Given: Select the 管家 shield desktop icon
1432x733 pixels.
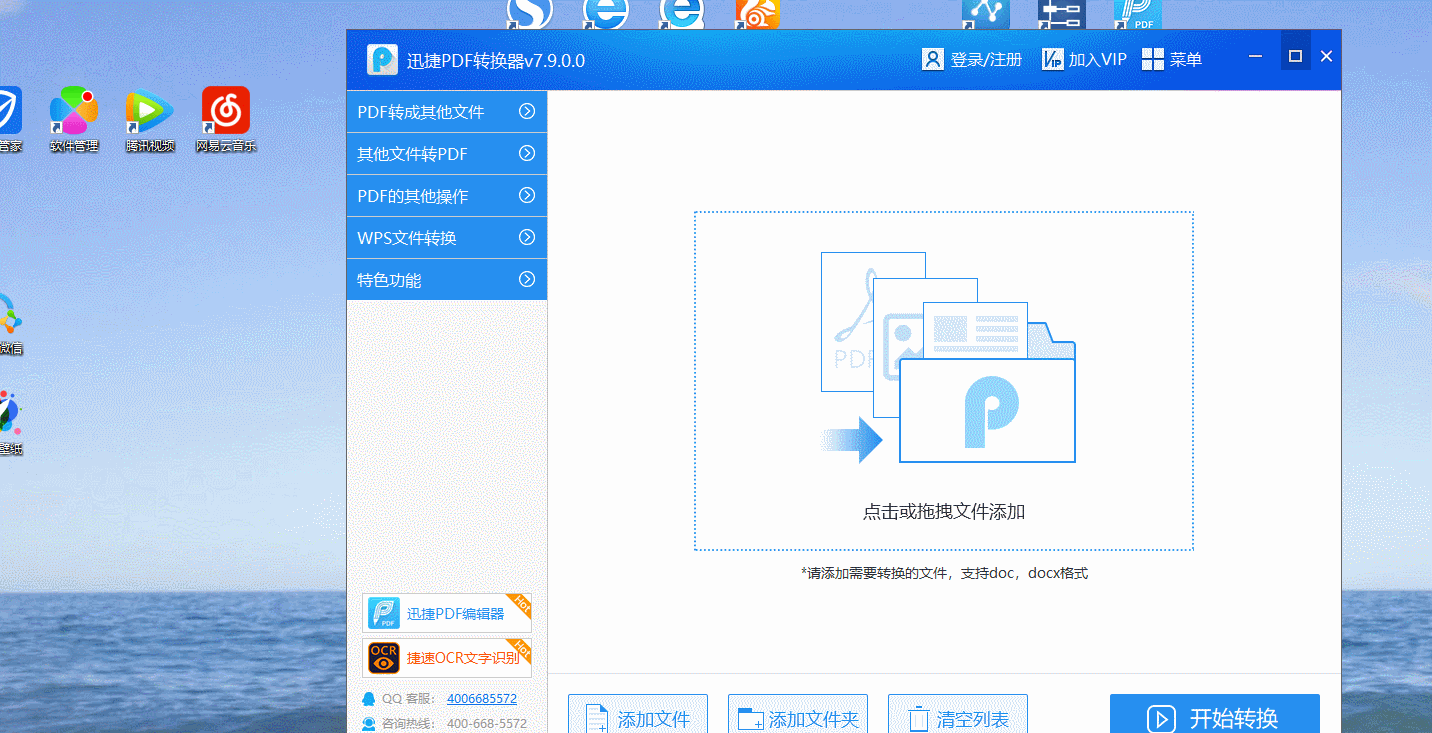Looking at the screenshot, I should click(x=9, y=120).
